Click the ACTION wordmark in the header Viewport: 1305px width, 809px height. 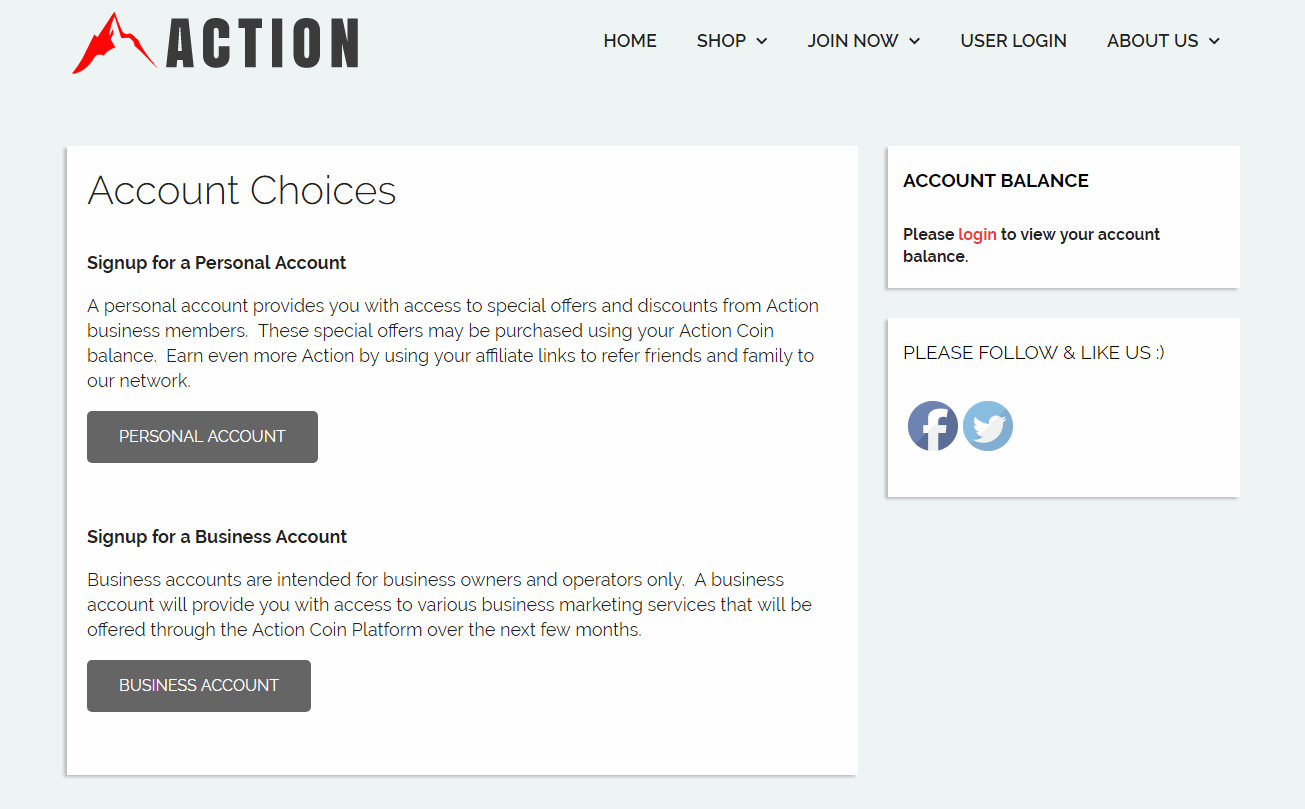point(262,44)
